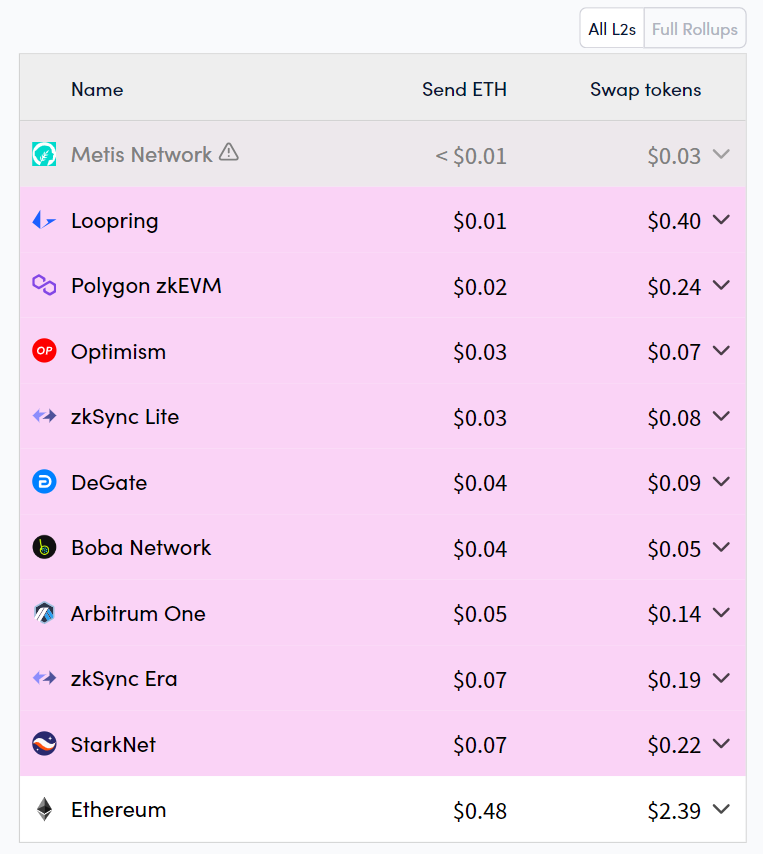Switch to the All L2s filter
763x854 pixels.
612,29
